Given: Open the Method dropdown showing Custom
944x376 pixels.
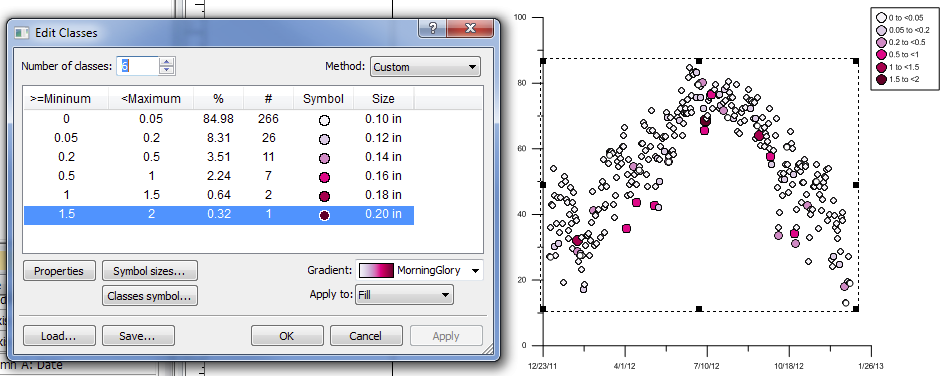Looking at the screenshot, I should 425,67.
